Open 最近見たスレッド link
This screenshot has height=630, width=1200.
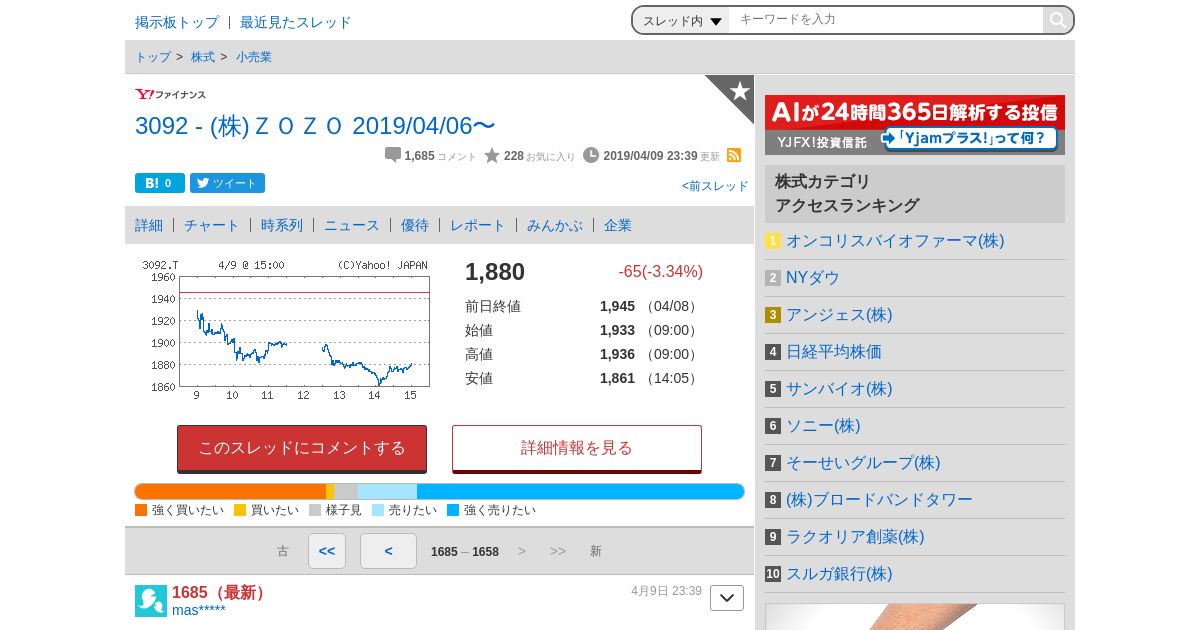tap(296, 22)
